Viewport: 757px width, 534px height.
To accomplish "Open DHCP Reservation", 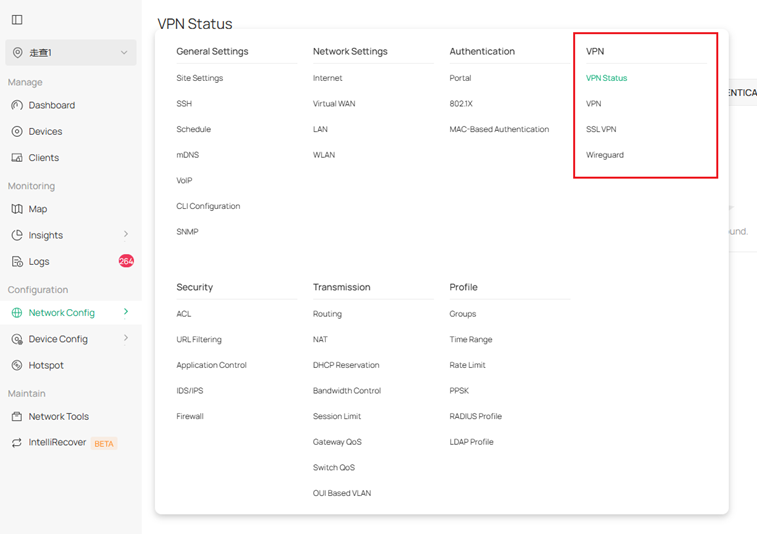I will tap(346, 365).
